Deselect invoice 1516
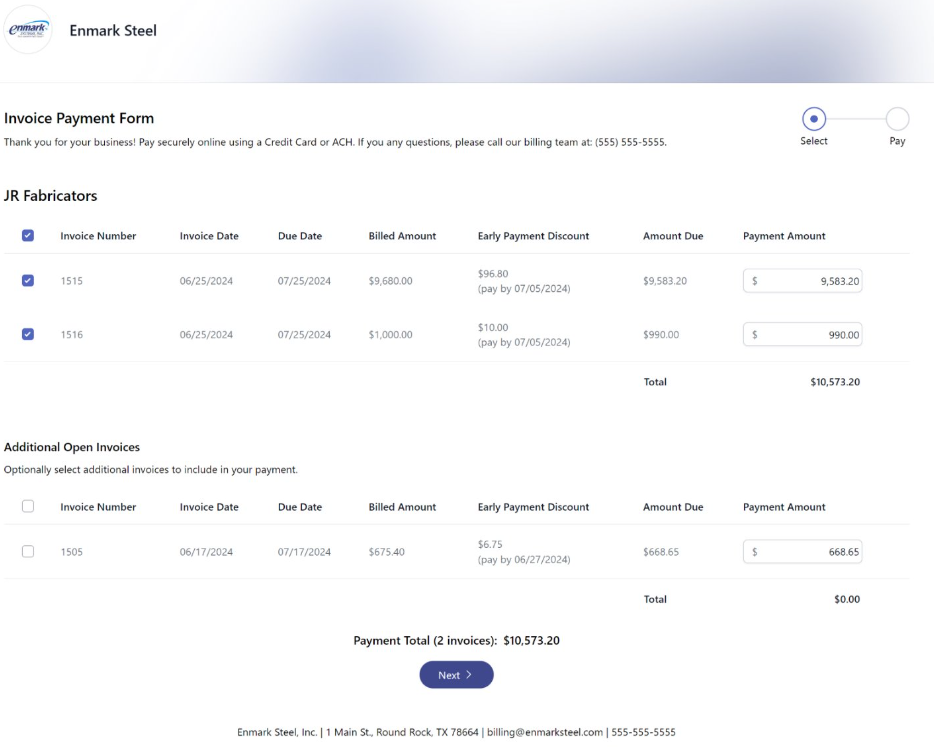 pos(28,334)
